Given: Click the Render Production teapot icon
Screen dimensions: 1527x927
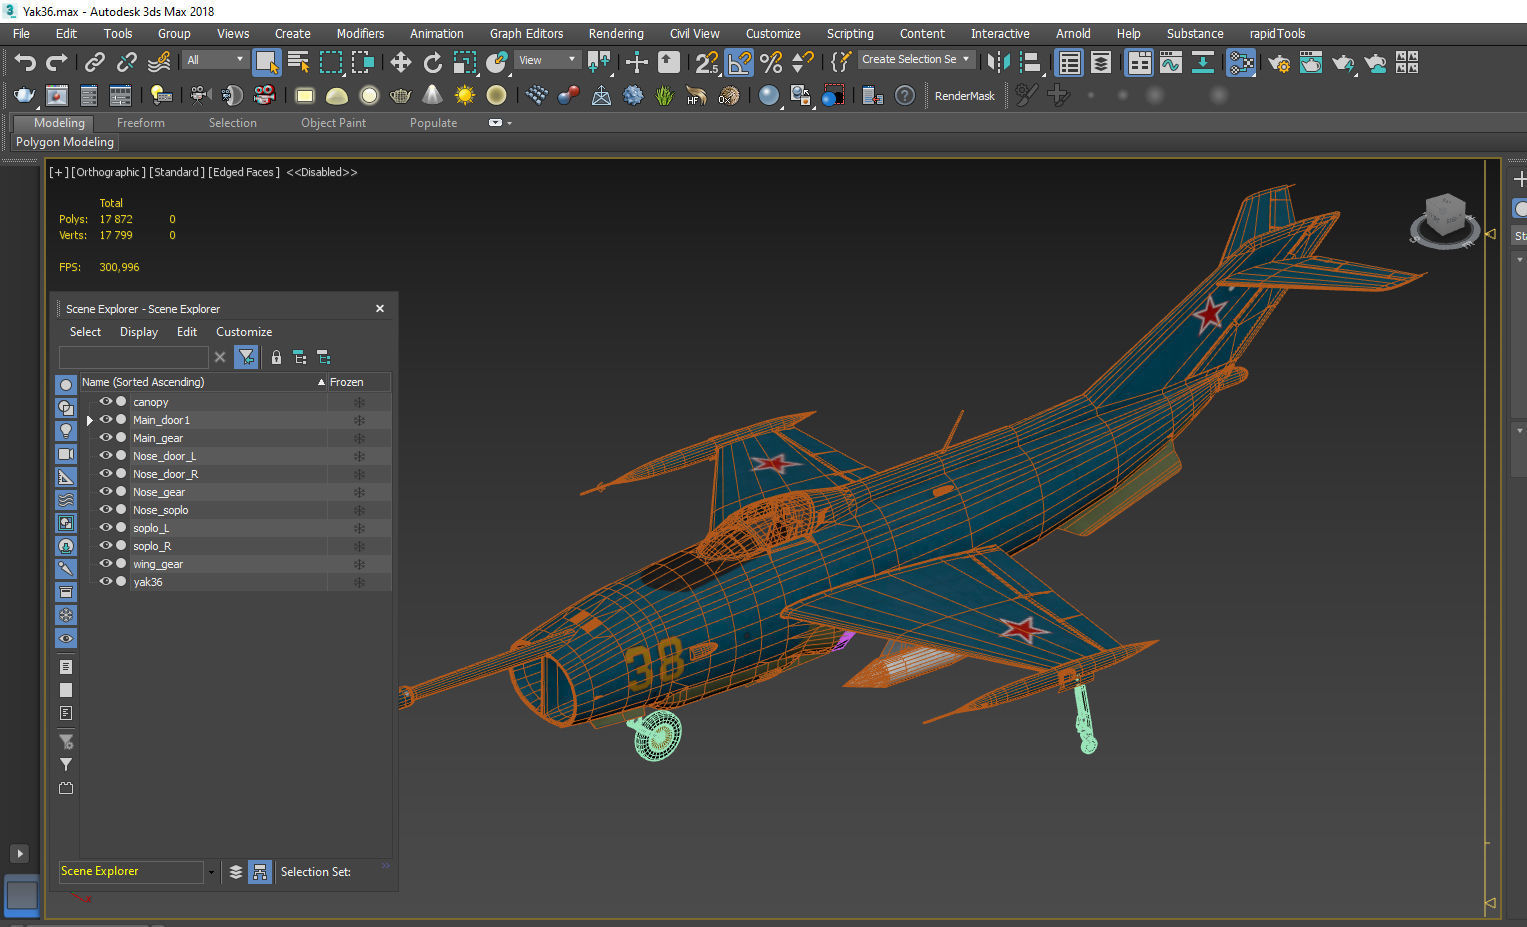Looking at the screenshot, I should (x=1343, y=63).
